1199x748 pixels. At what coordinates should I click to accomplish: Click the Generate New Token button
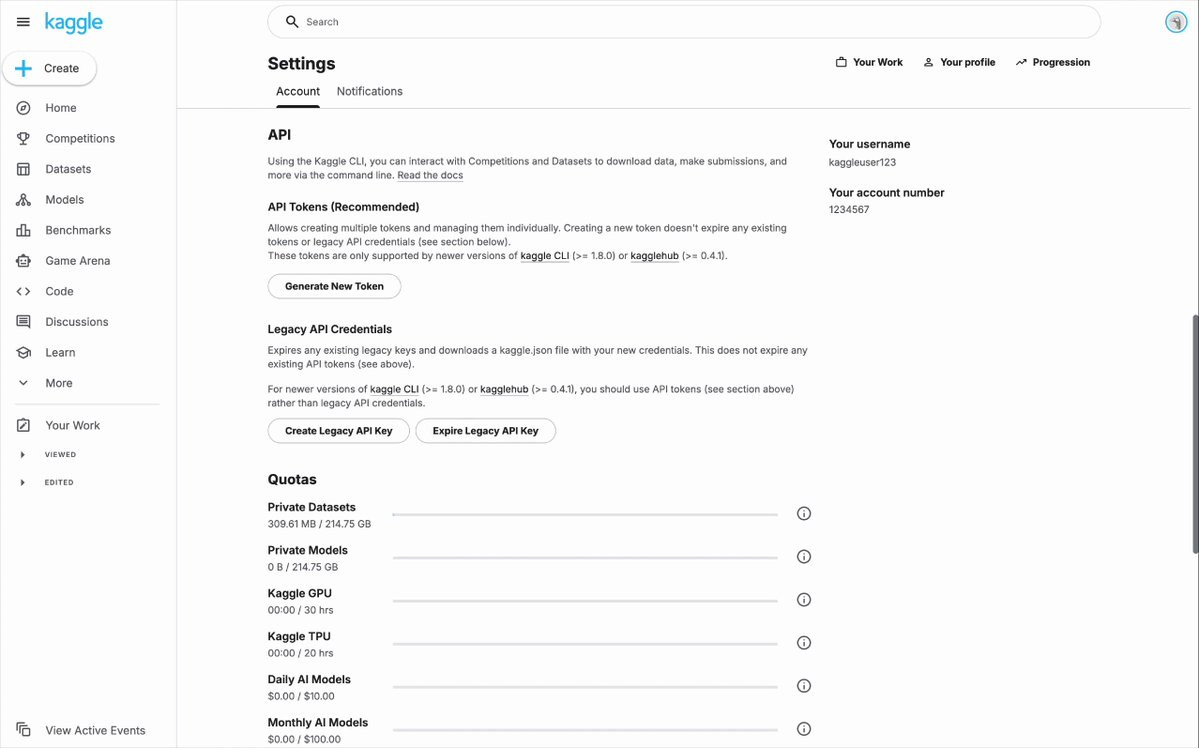[334, 286]
